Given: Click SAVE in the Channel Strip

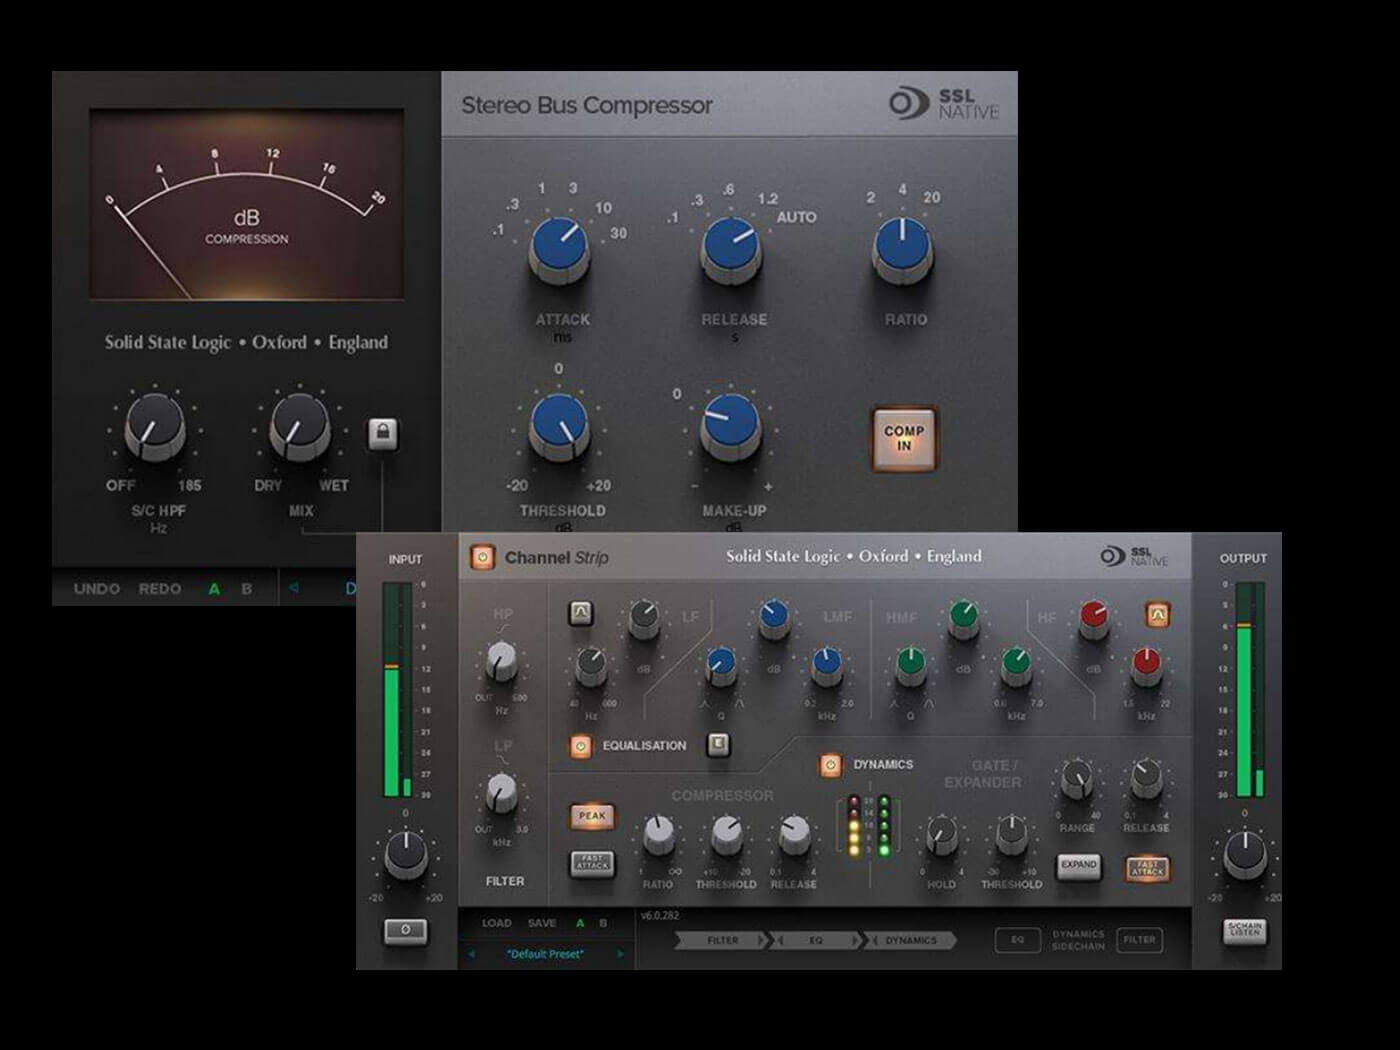Looking at the screenshot, I should tap(542, 923).
